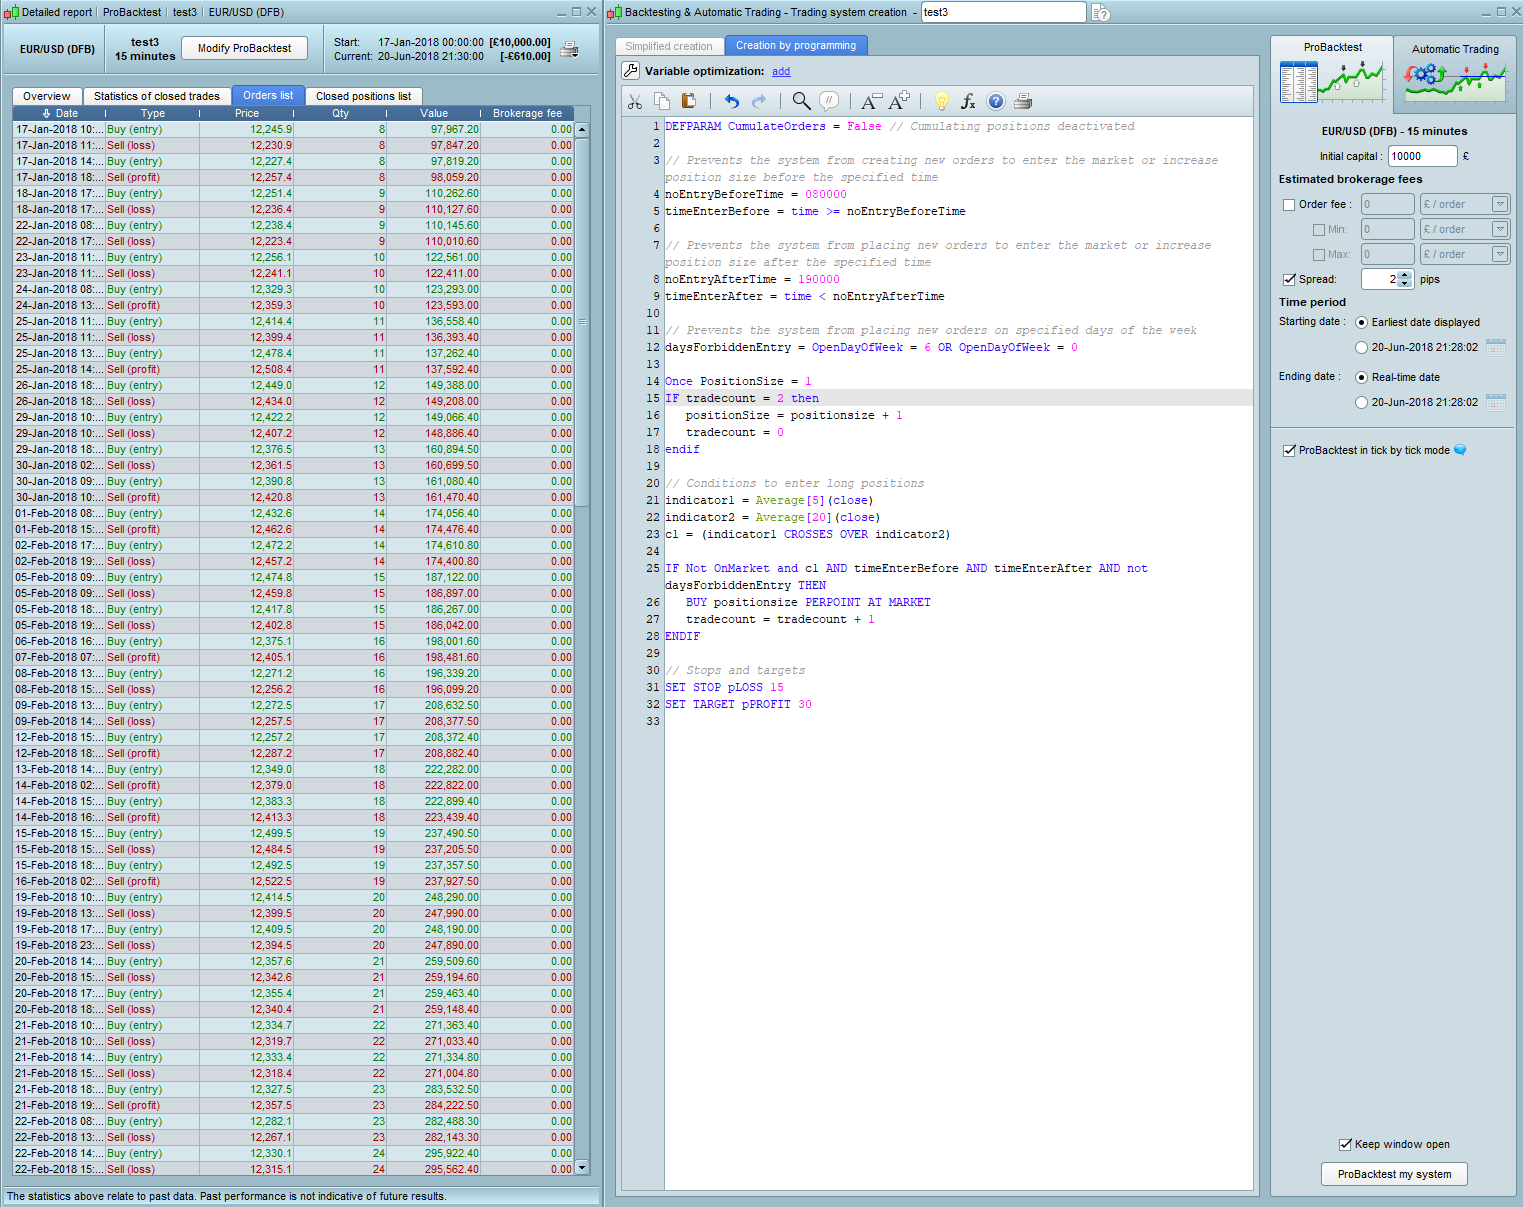
Task: Select custom starting date radio button
Action: pos(1361,348)
